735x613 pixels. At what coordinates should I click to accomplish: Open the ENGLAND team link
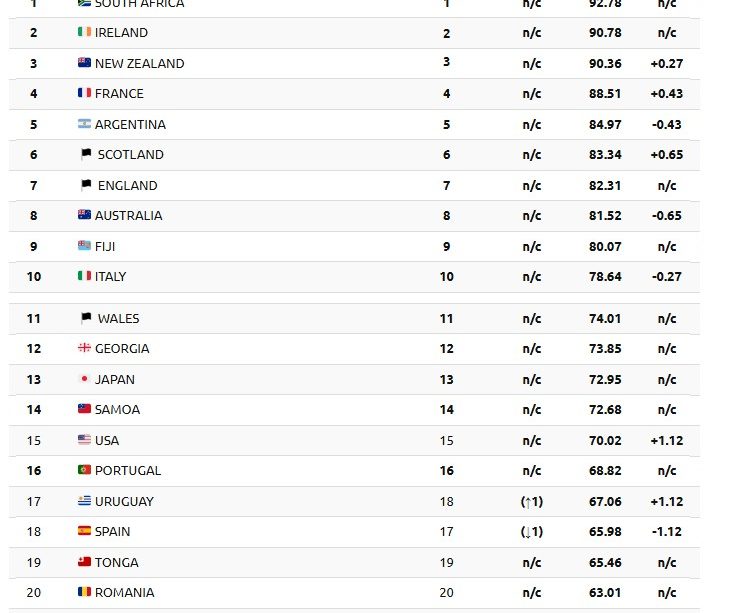128,186
